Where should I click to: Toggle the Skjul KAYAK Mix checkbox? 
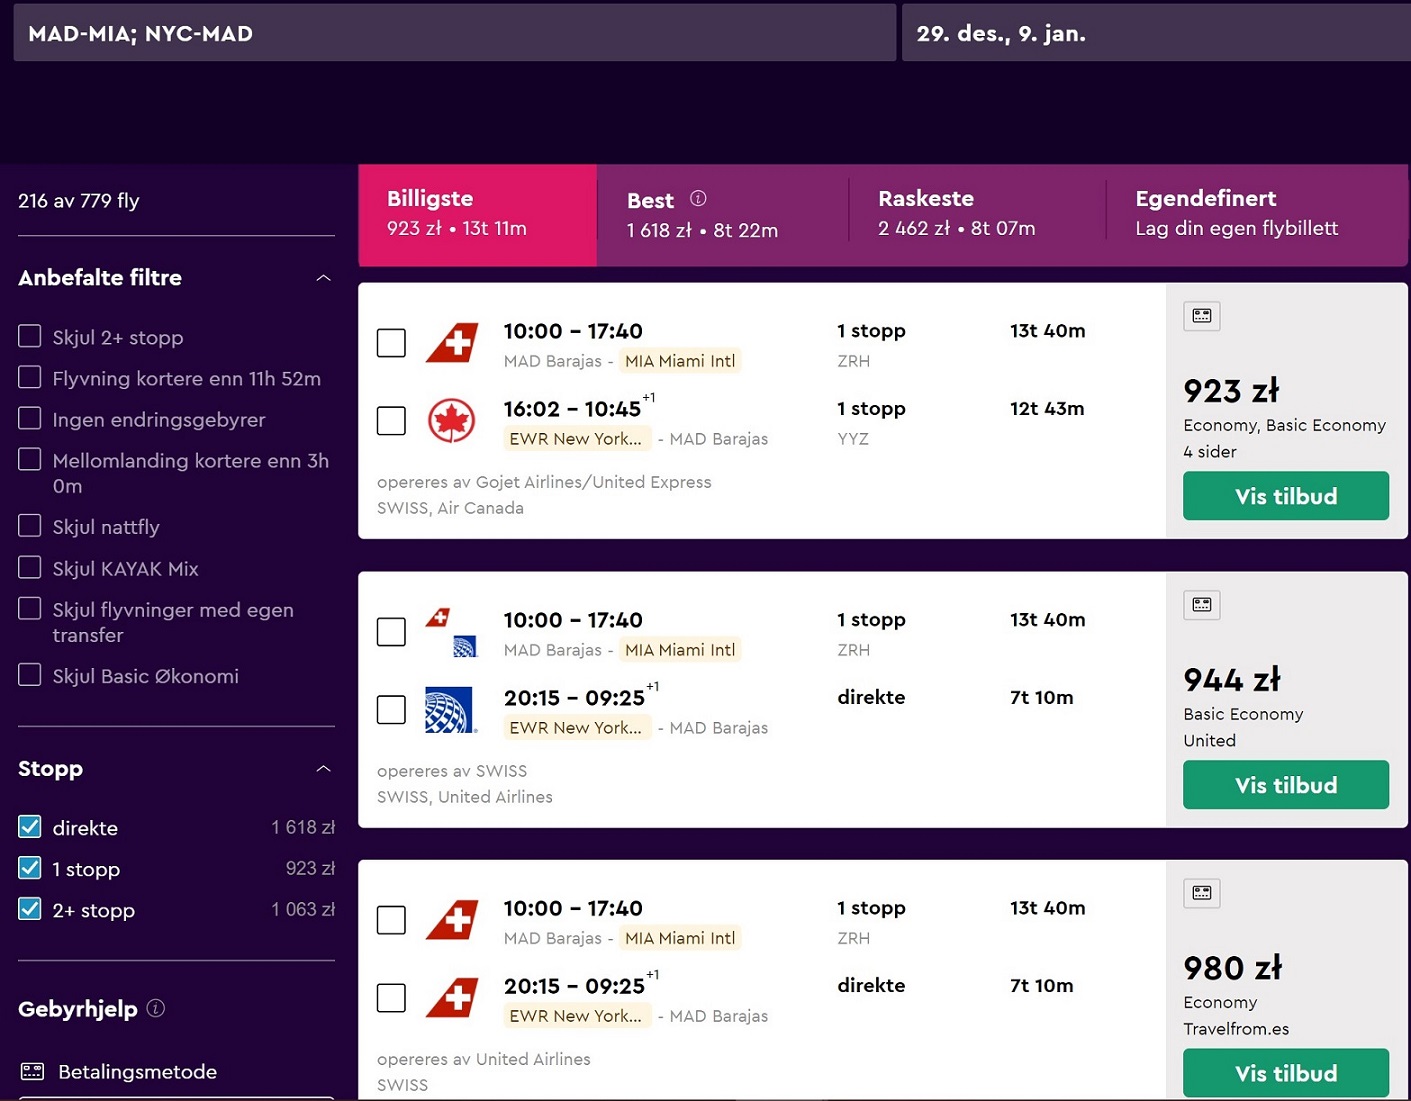point(30,567)
